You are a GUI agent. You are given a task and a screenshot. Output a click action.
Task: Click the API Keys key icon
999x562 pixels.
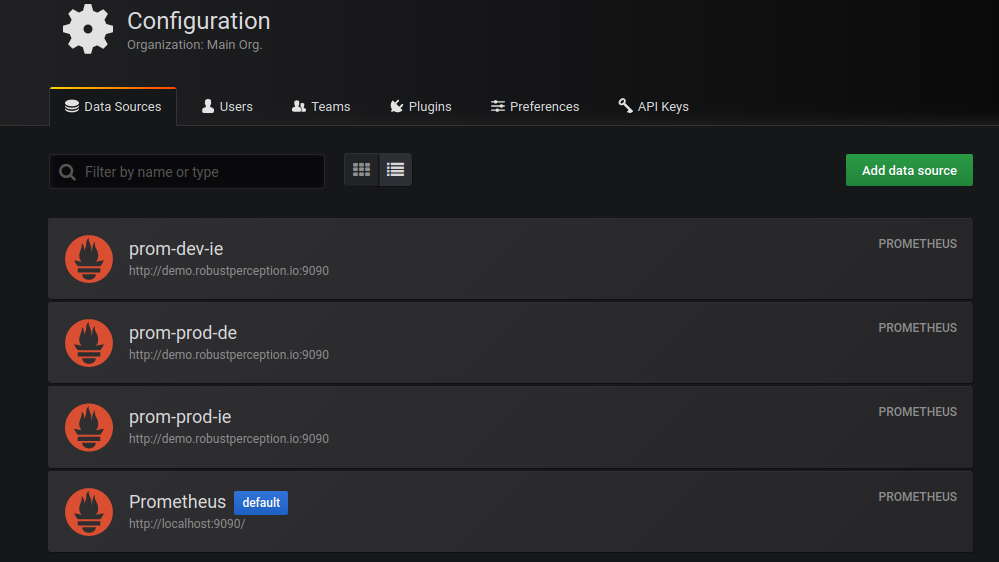coord(625,106)
